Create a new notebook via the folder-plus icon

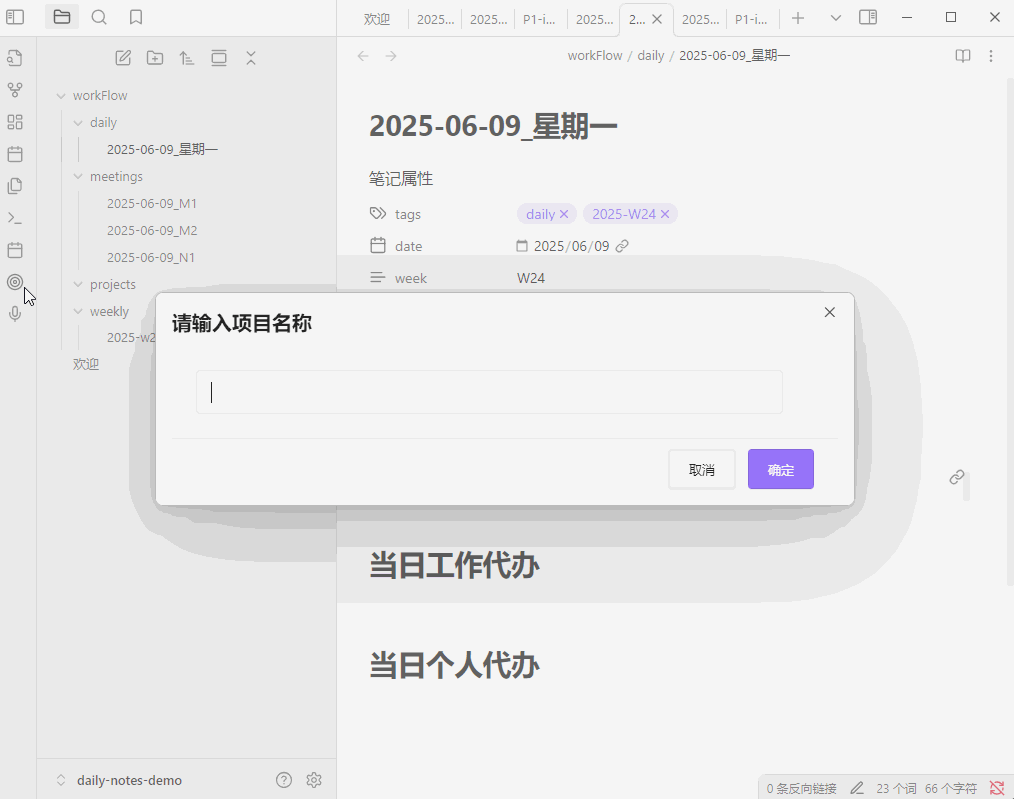click(x=154, y=58)
